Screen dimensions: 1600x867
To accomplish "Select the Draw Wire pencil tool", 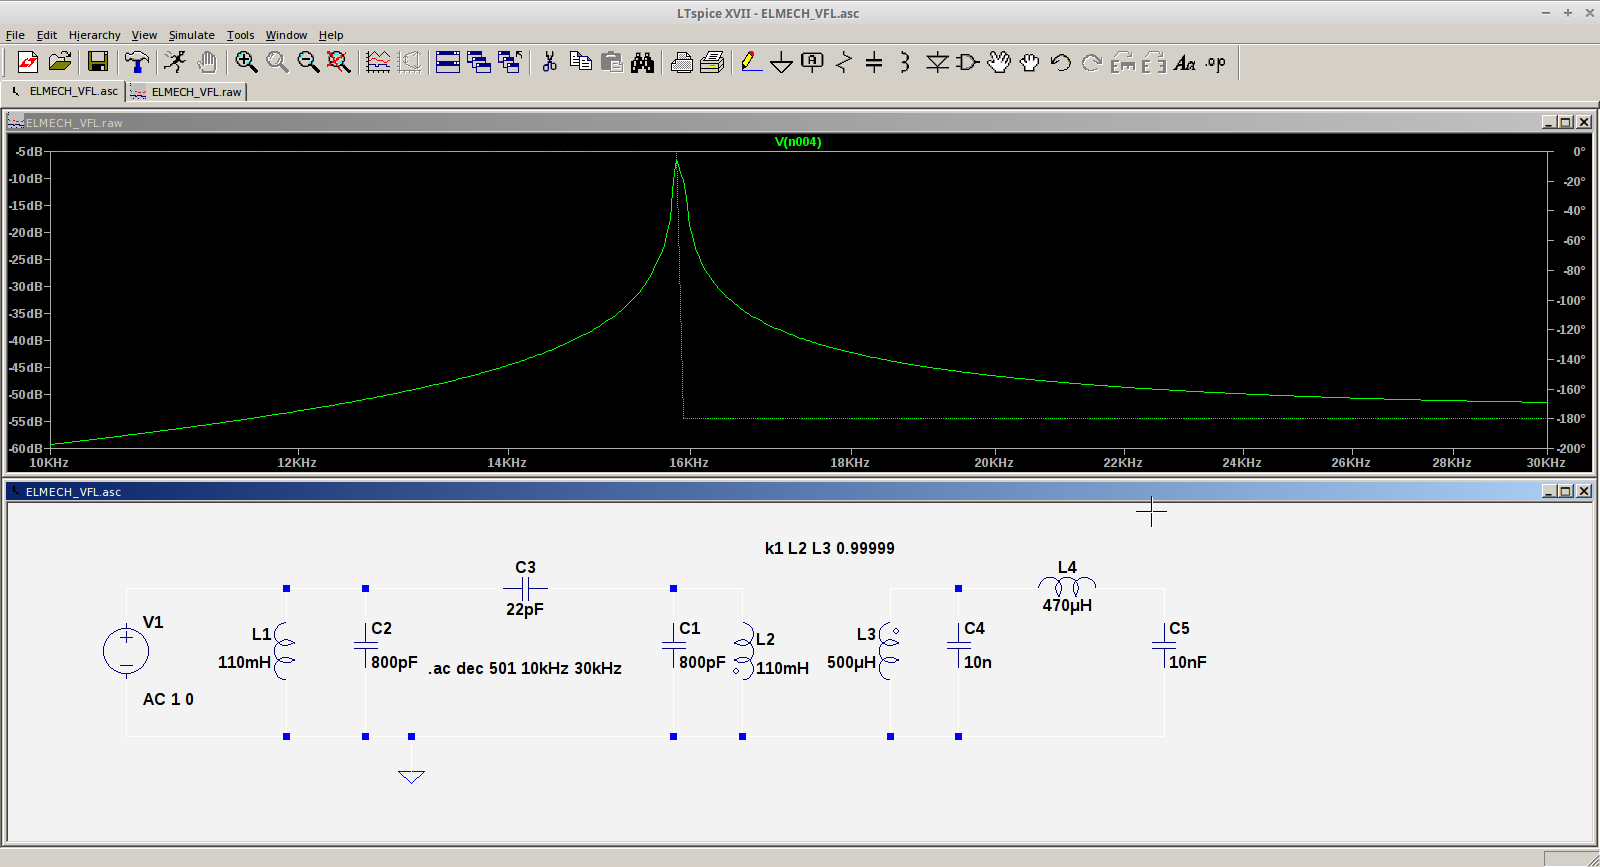I will click(x=751, y=62).
